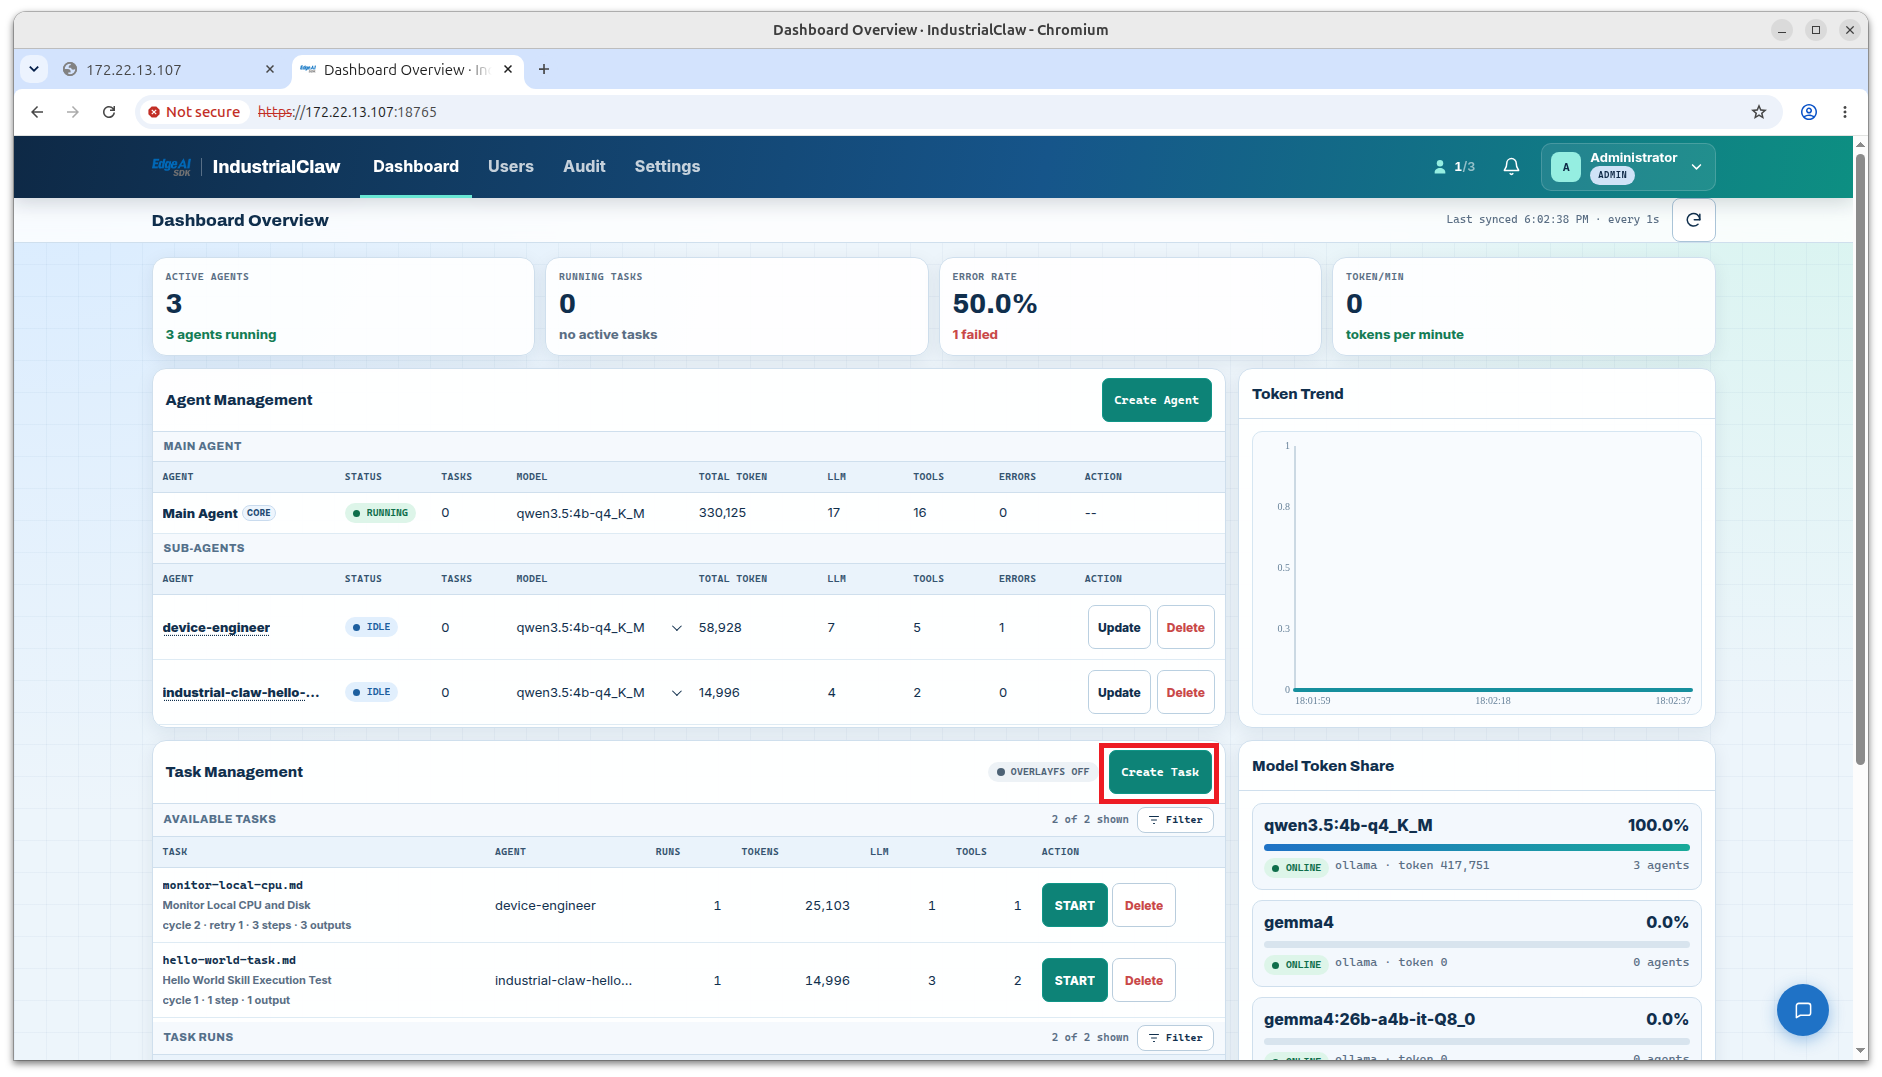Delete the device-engineer agent

pyautogui.click(x=1185, y=628)
